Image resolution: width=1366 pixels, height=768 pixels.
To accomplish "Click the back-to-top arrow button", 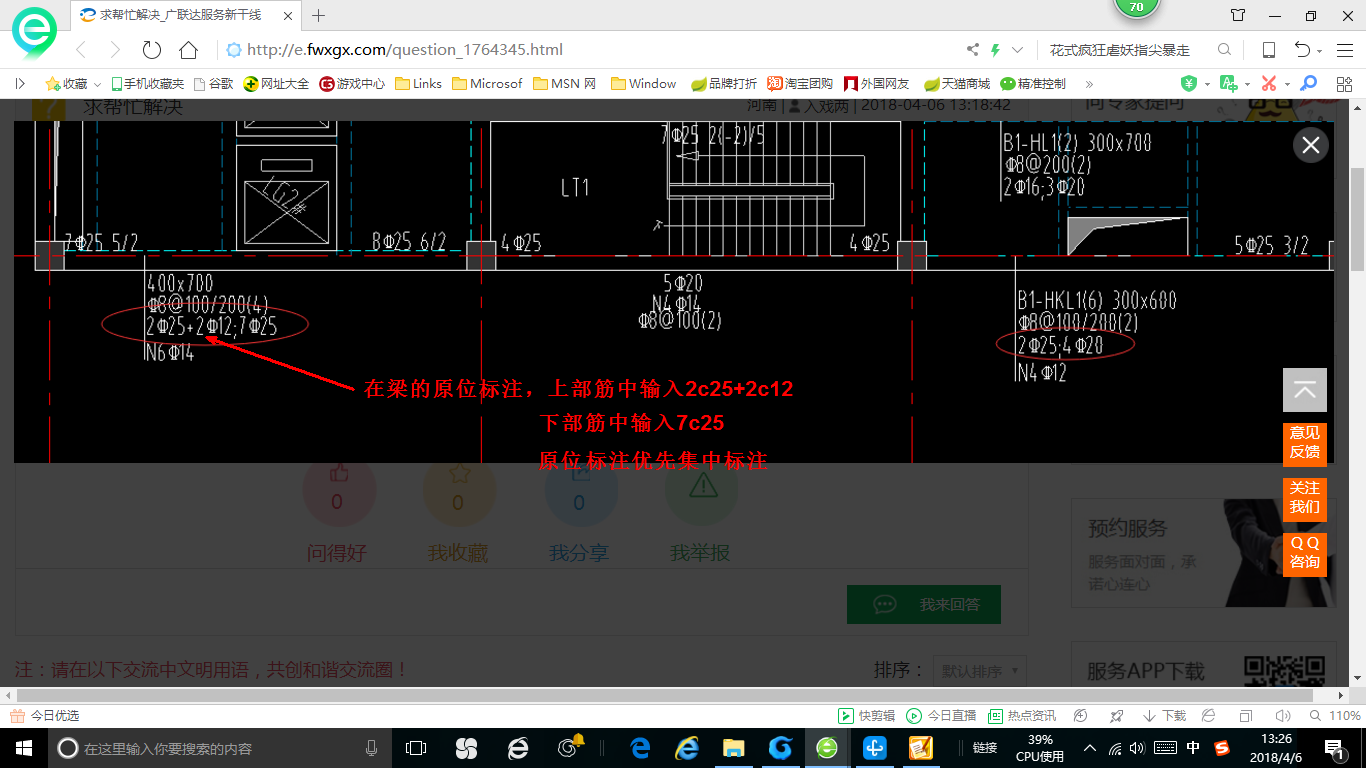I will pos(1305,390).
